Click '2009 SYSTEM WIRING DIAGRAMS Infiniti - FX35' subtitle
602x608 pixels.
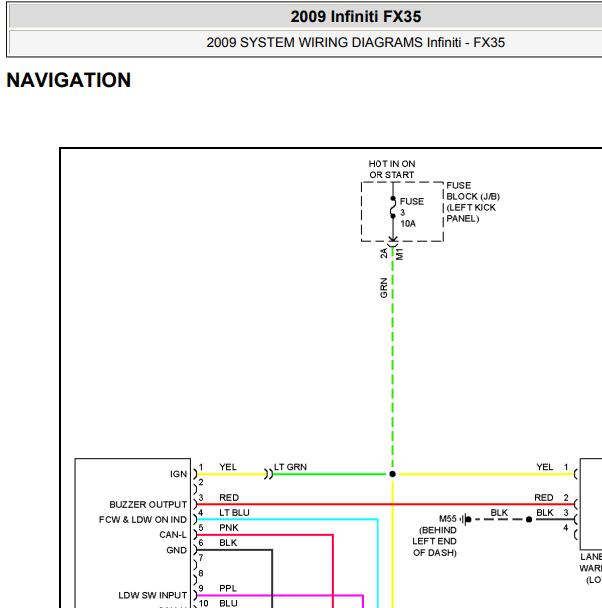(355, 42)
